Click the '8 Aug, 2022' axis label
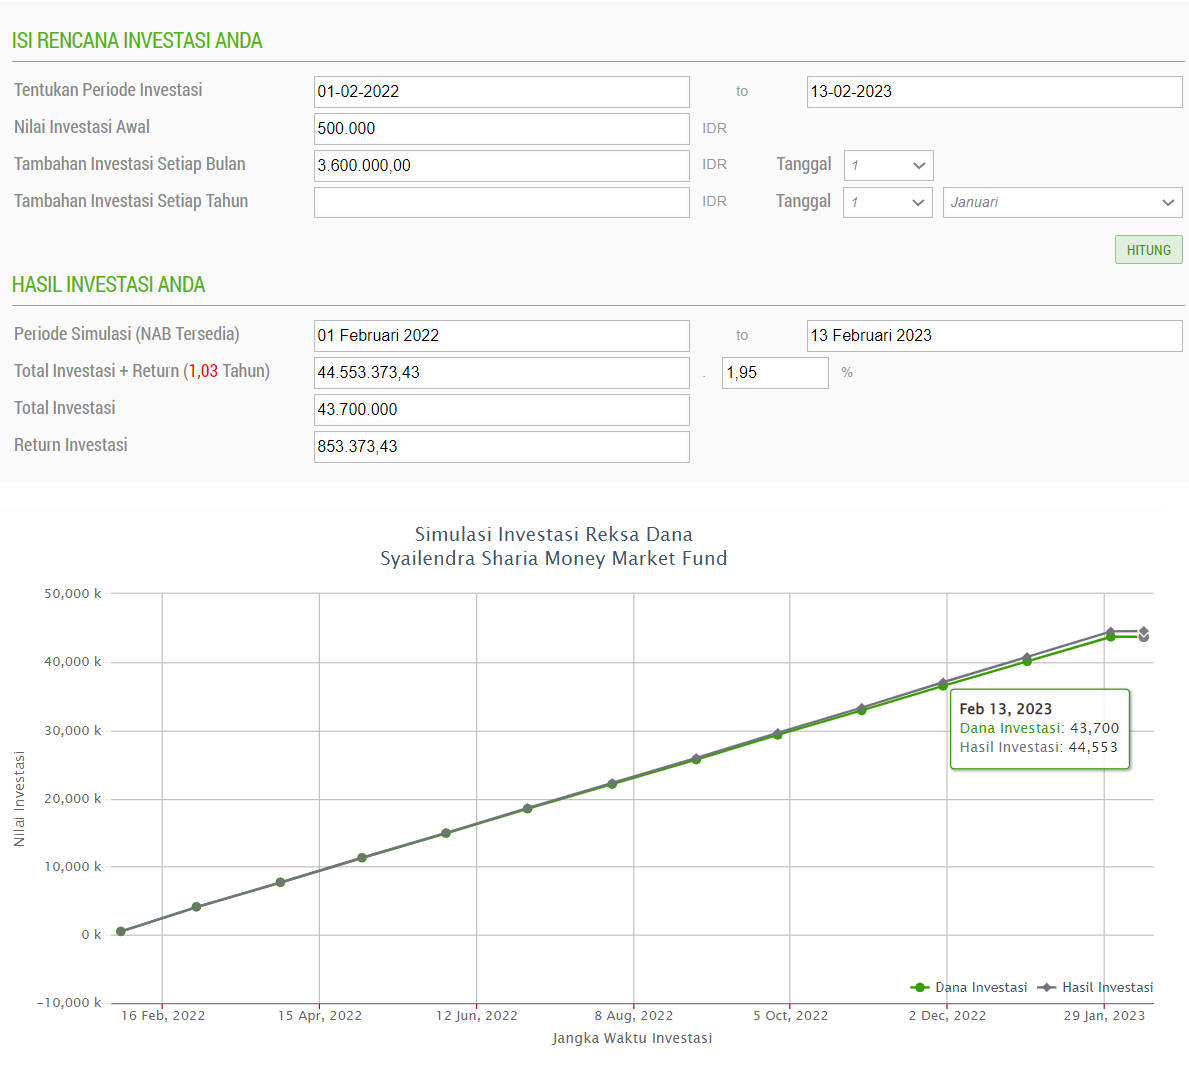 pos(634,1016)
